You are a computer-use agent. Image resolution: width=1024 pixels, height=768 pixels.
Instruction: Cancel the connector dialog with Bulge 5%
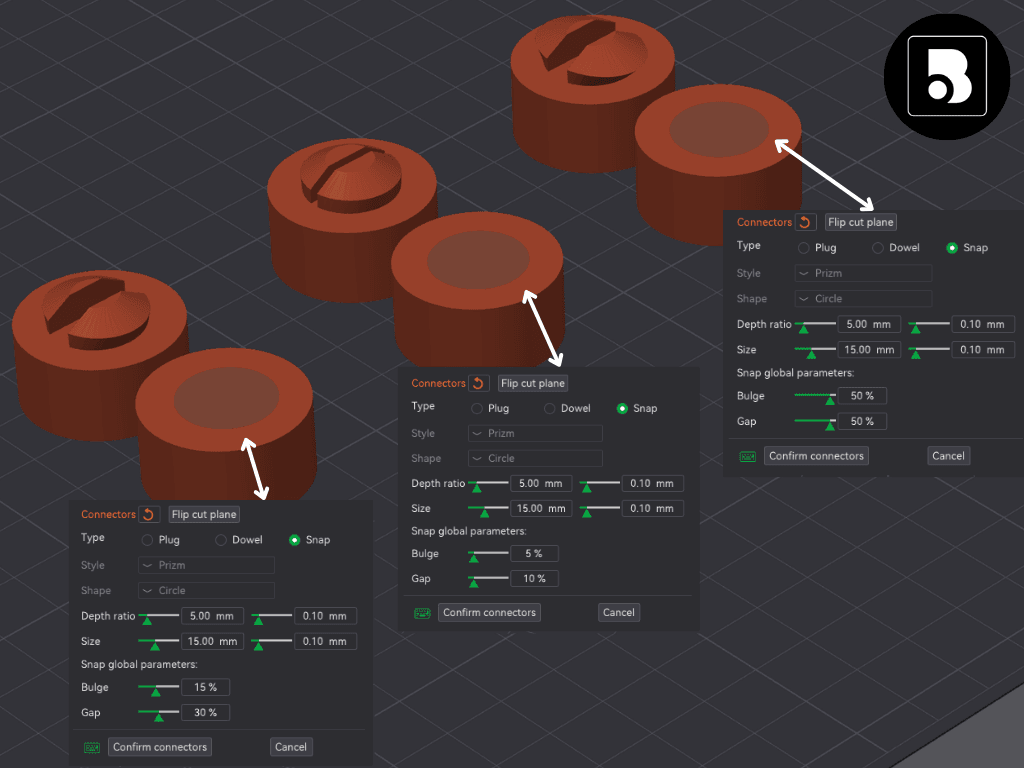pyautogui.click(x=618, y=613)
